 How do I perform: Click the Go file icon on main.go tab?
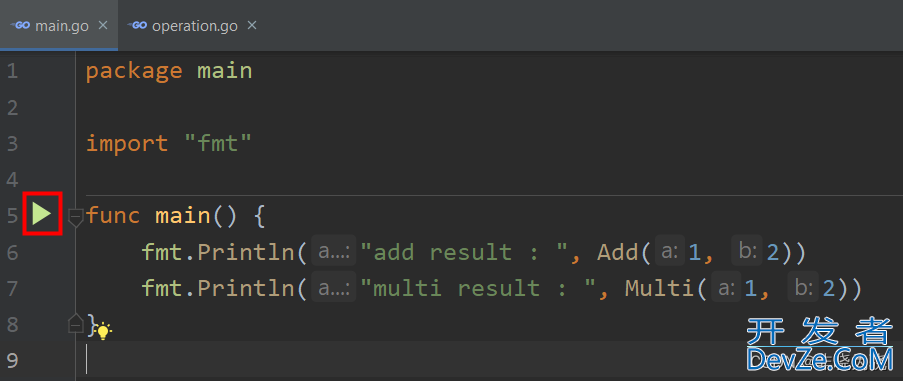21,25
